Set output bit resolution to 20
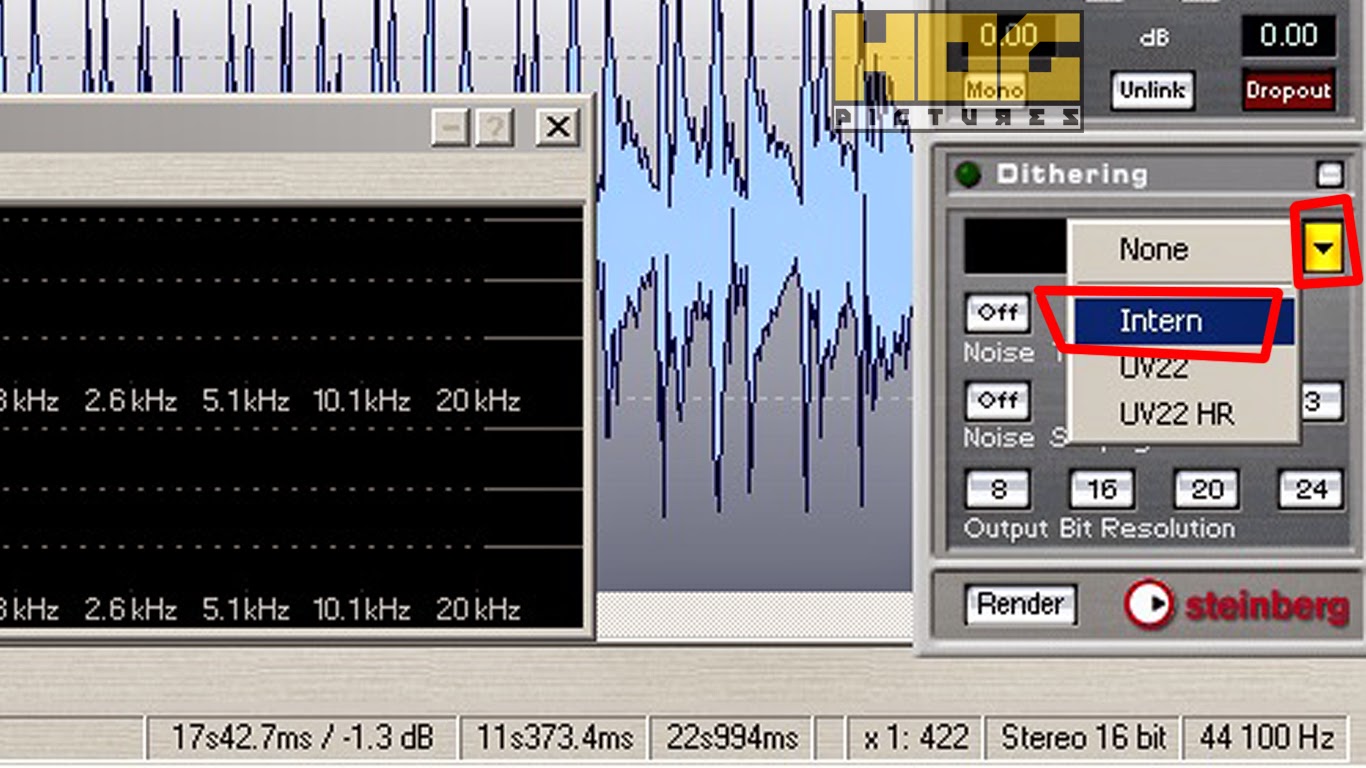Viewport: 1366px width, 768px height. (1207, 489)
